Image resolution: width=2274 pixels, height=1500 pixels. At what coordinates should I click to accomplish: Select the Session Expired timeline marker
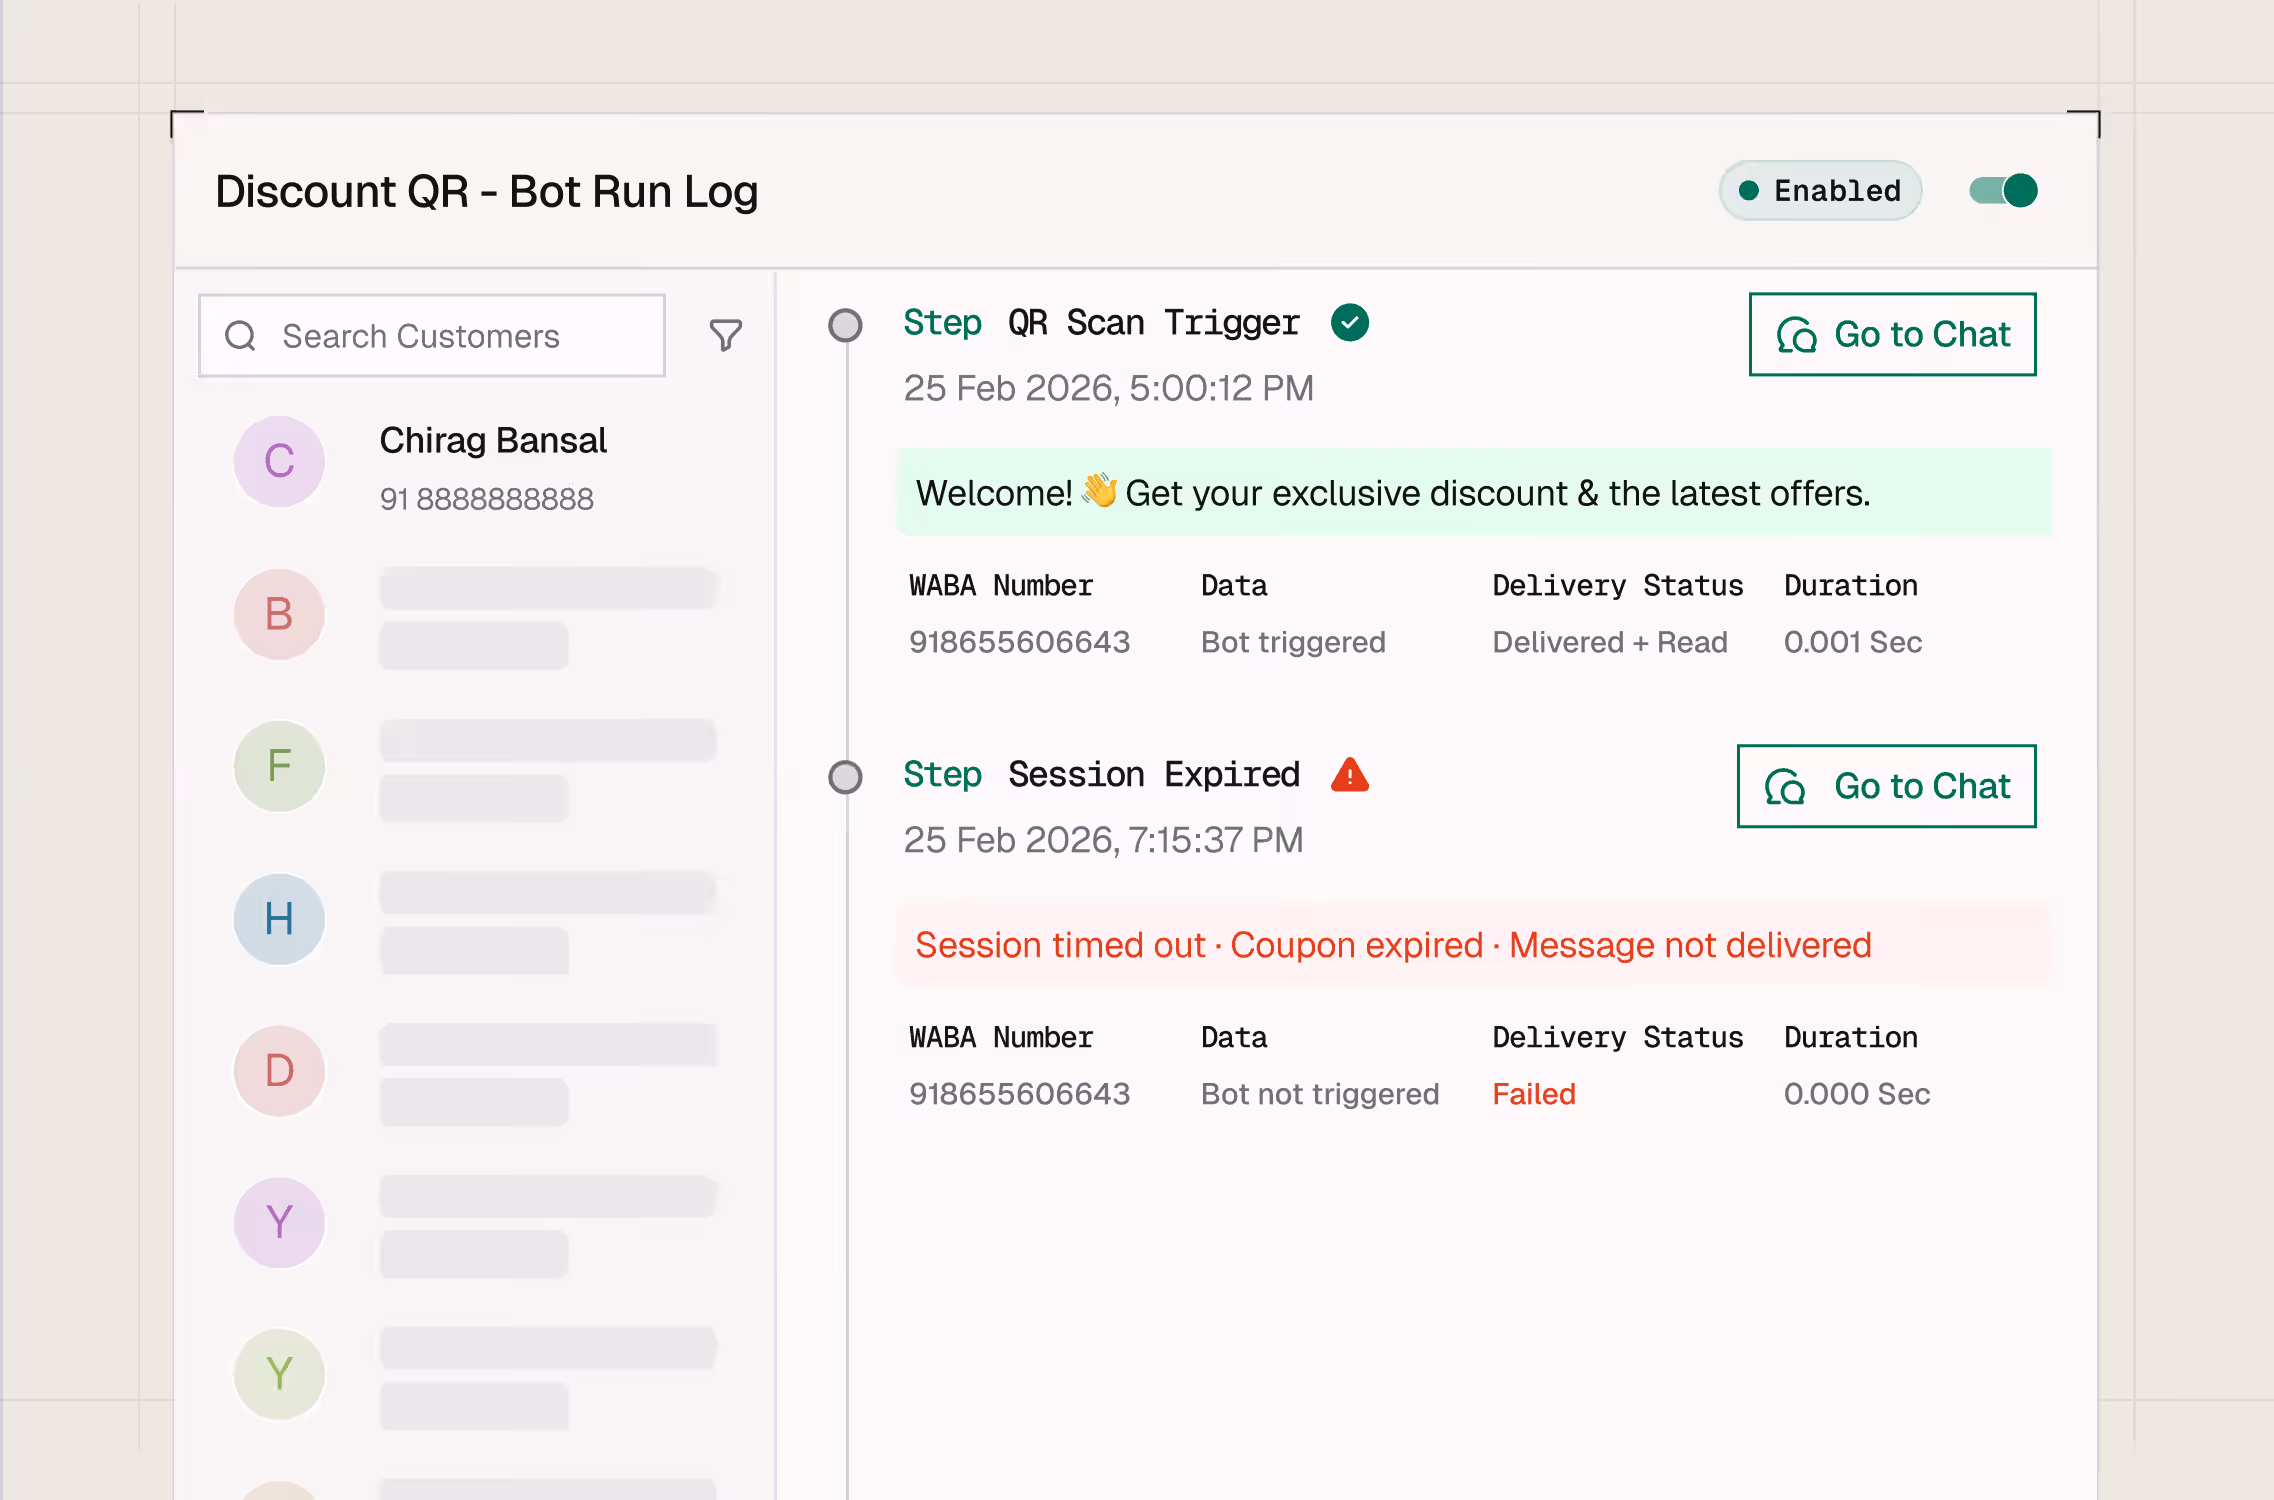click(x=845, y=777)
